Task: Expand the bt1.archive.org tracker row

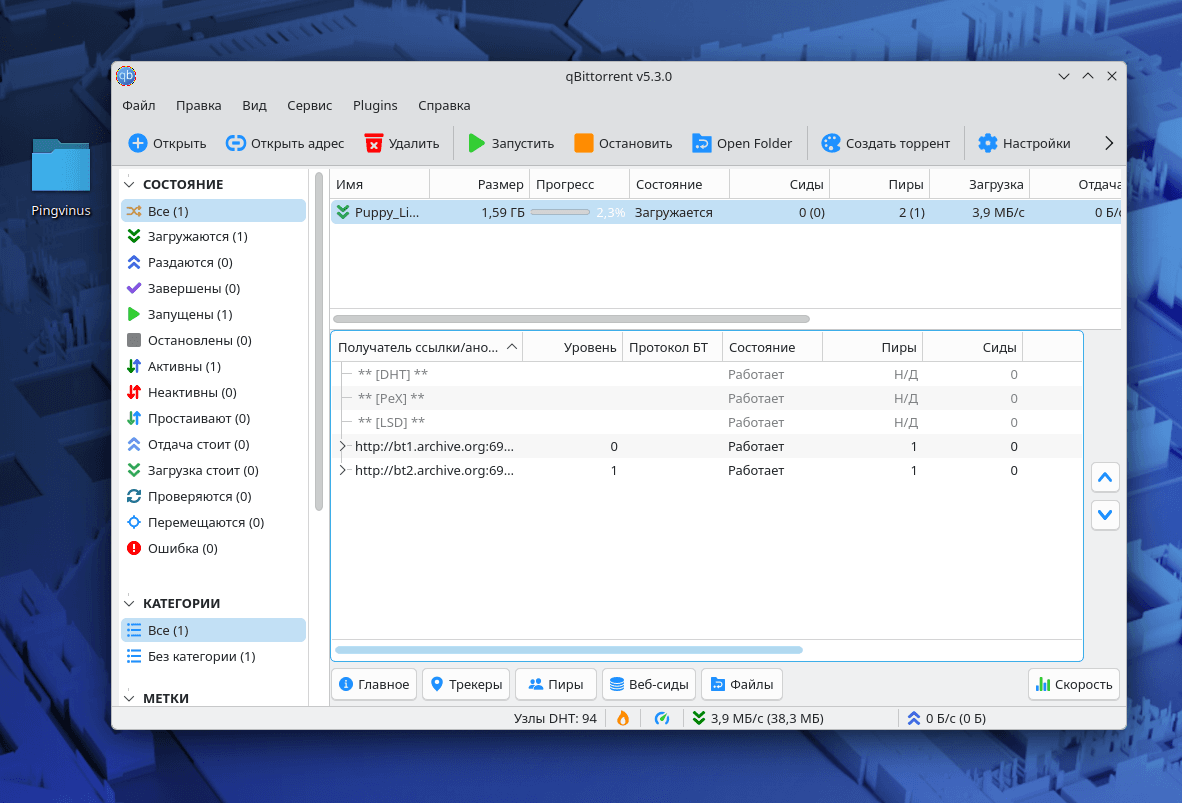Action: [x=342, y=446]
